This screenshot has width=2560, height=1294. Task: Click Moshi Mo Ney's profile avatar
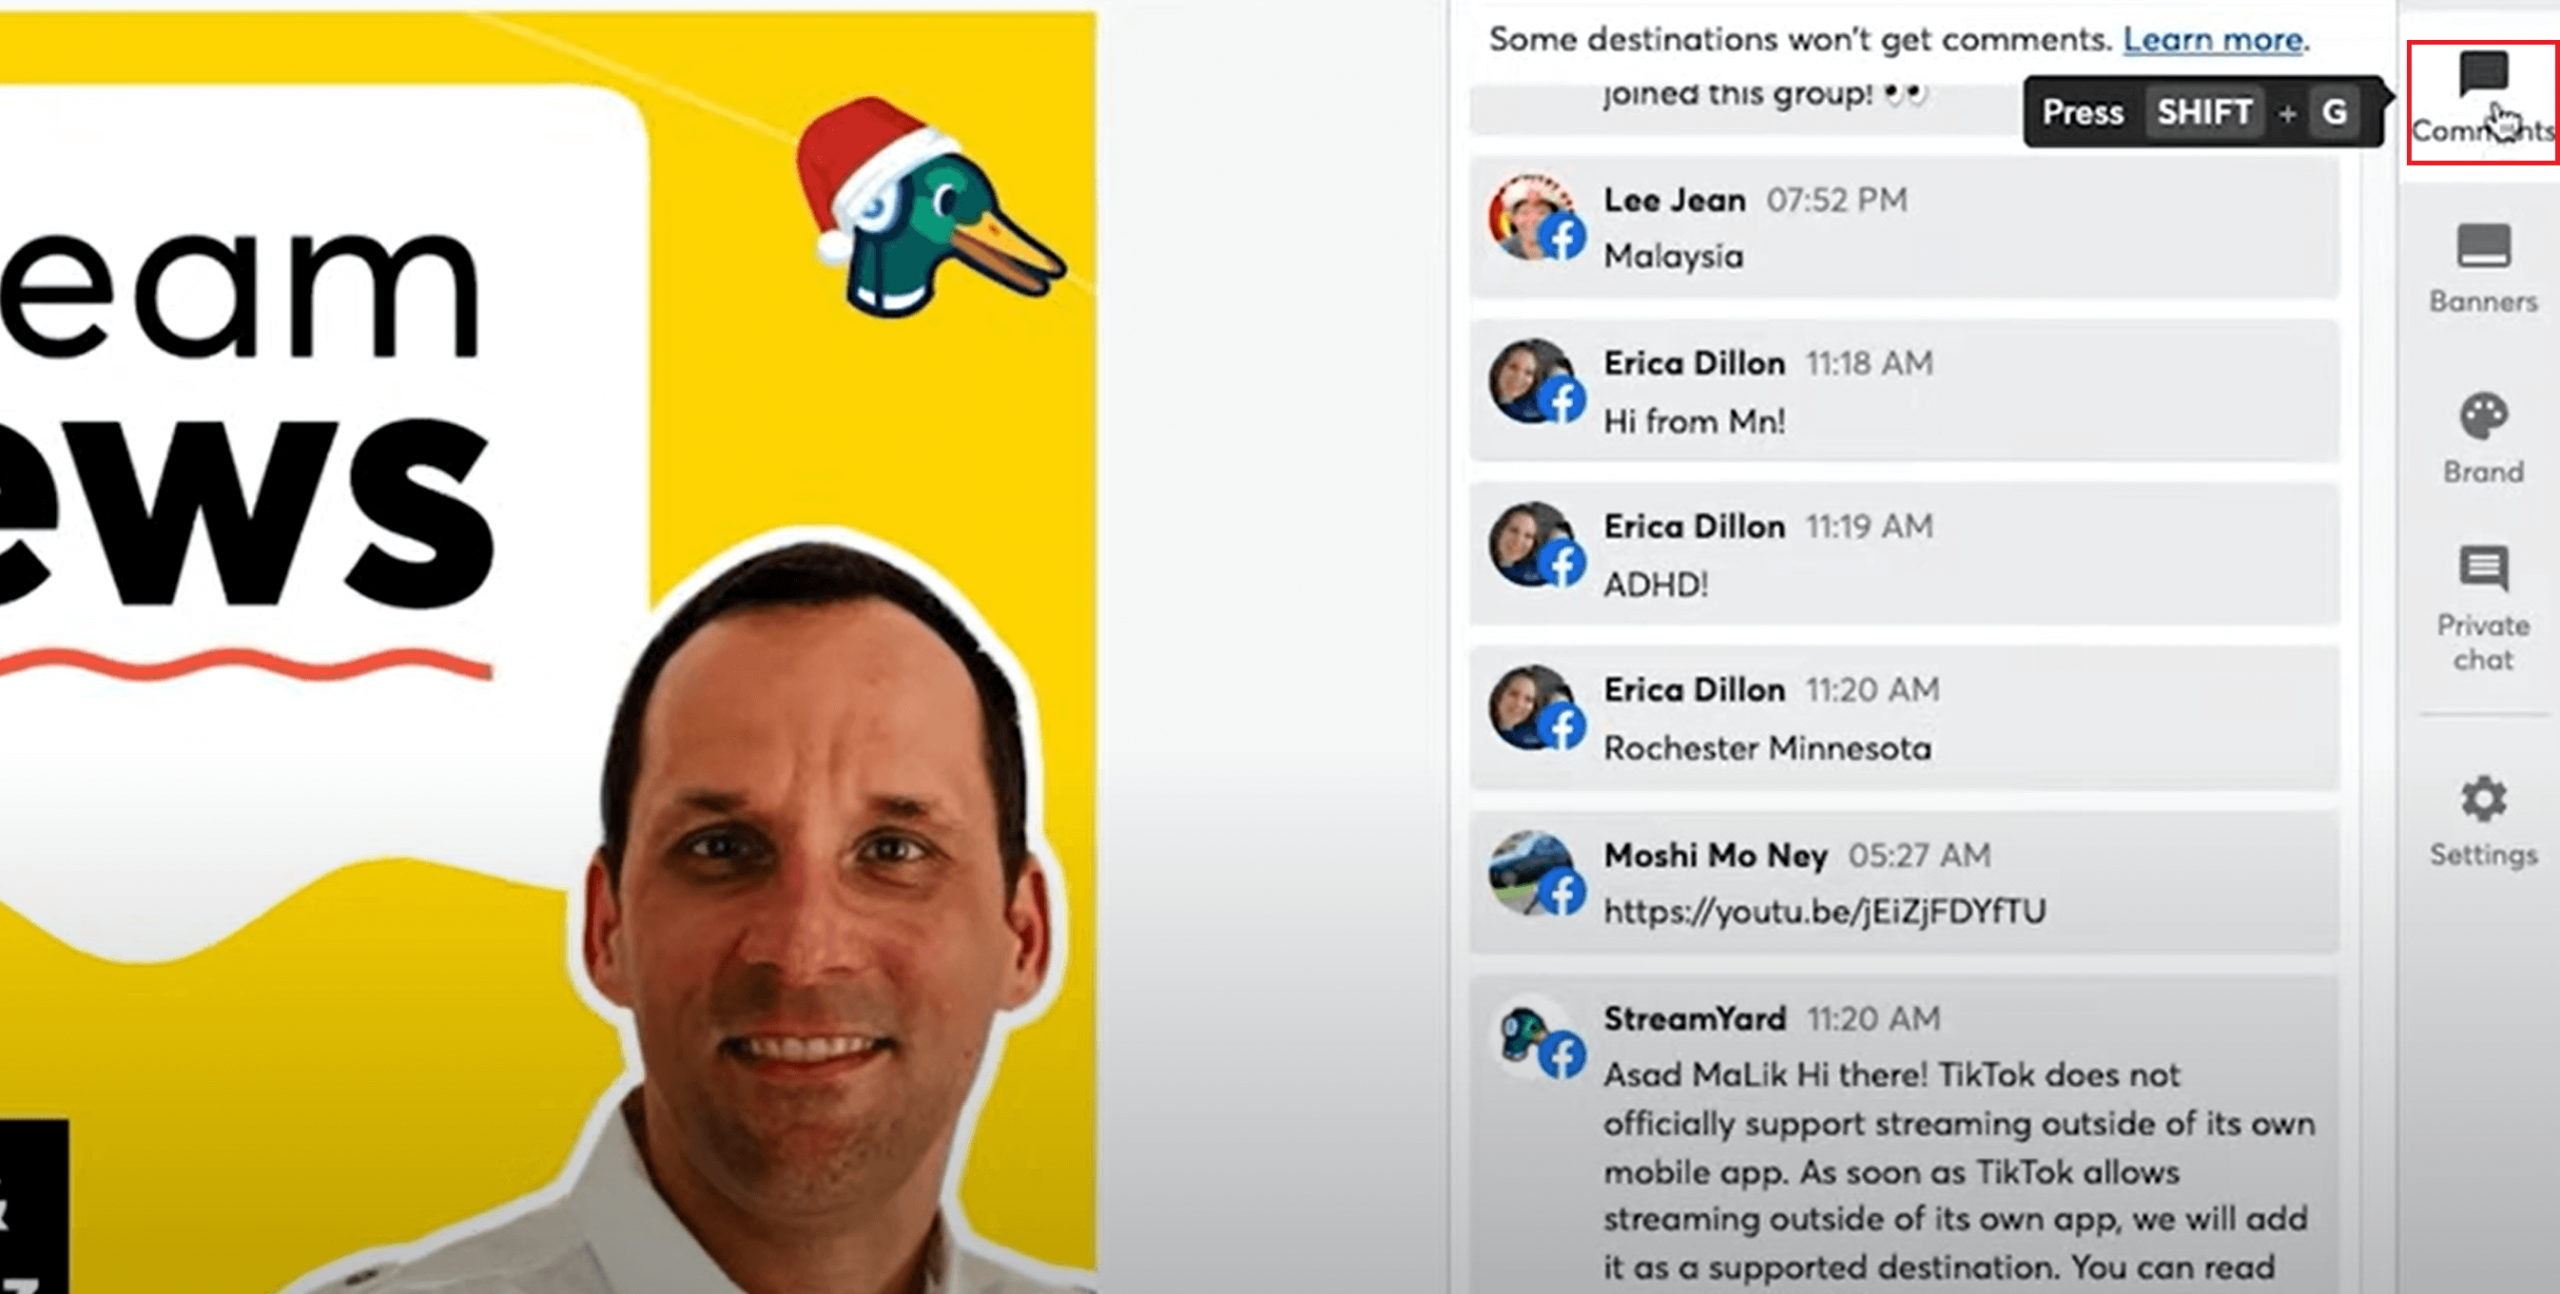1533,873
